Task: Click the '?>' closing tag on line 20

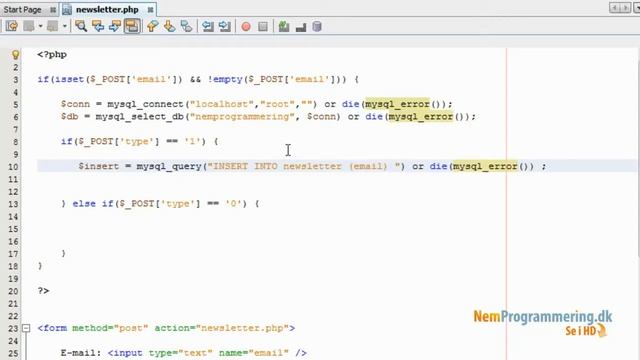Action: (x=43, y=291)
